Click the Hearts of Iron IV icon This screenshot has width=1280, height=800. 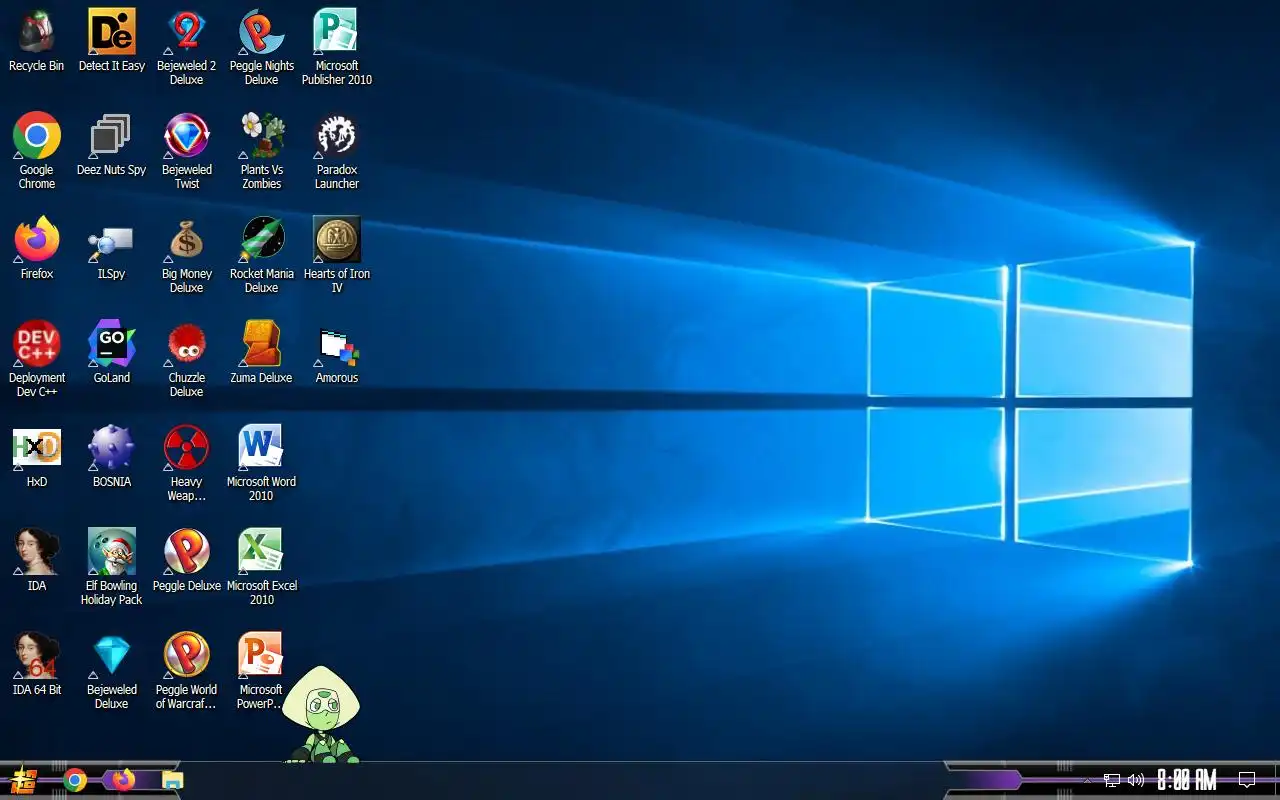tap(337, 254)
